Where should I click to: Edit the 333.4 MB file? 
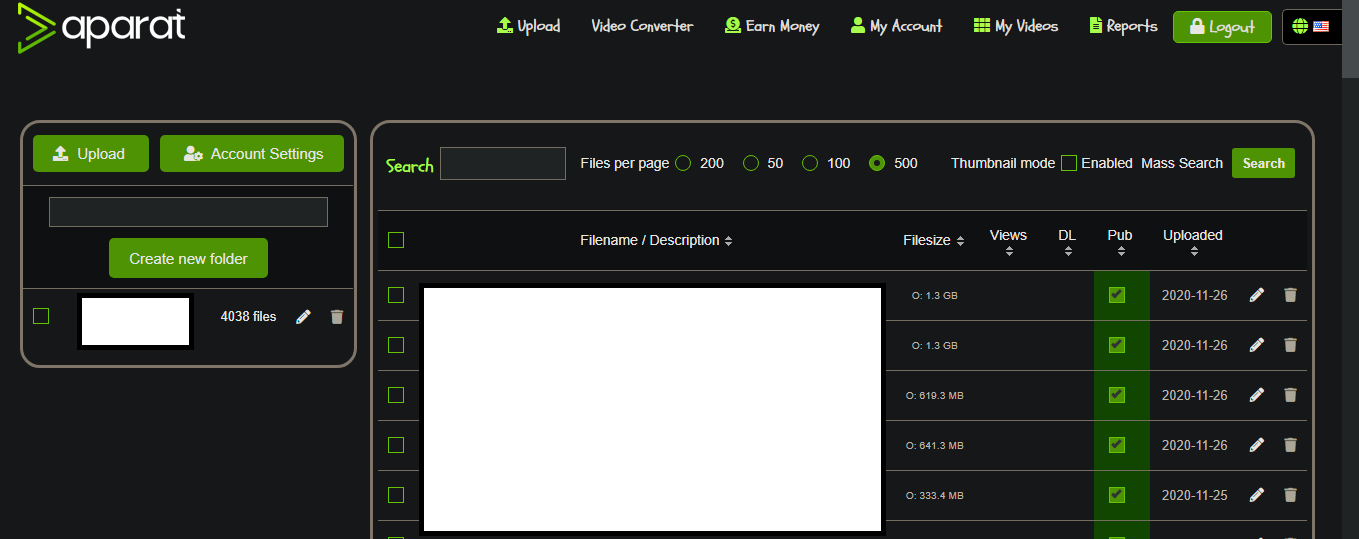coord(1257,495)
